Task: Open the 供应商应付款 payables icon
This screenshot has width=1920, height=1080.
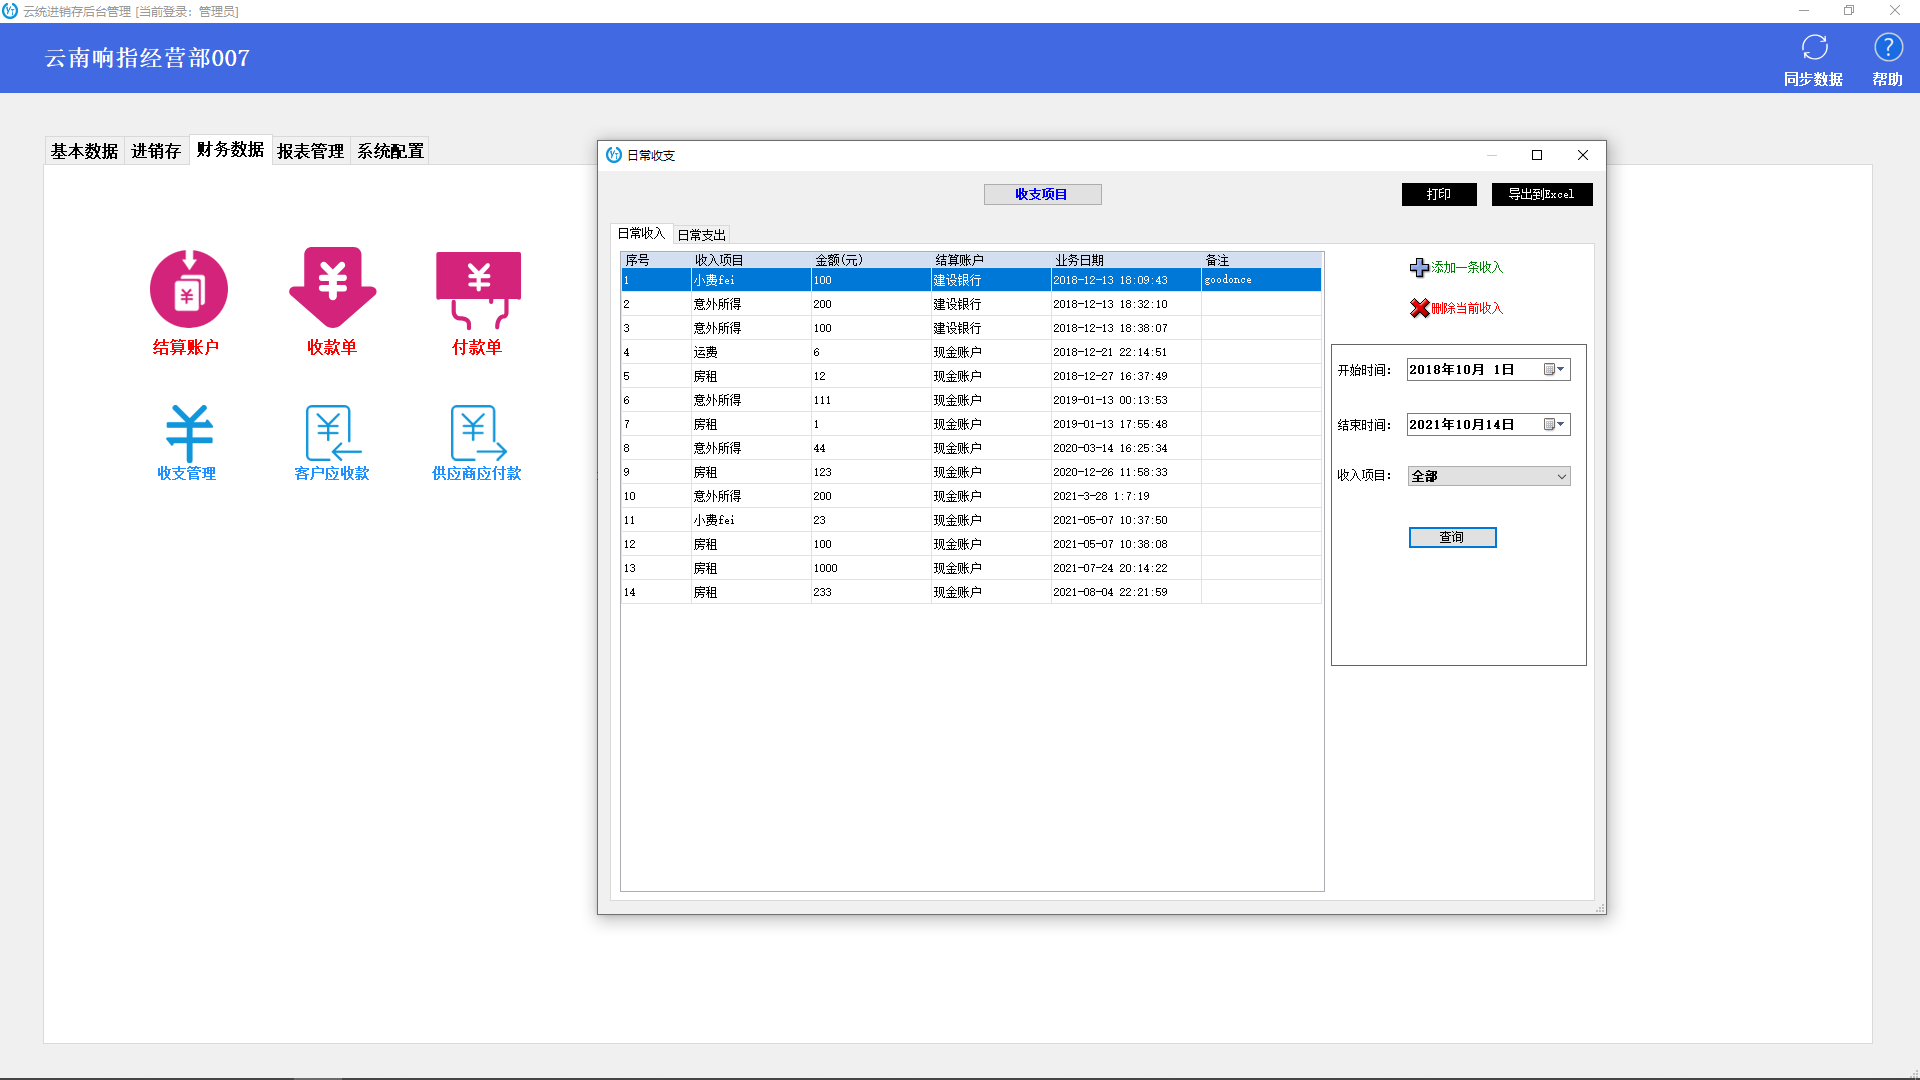Action: tap(478, 433)
